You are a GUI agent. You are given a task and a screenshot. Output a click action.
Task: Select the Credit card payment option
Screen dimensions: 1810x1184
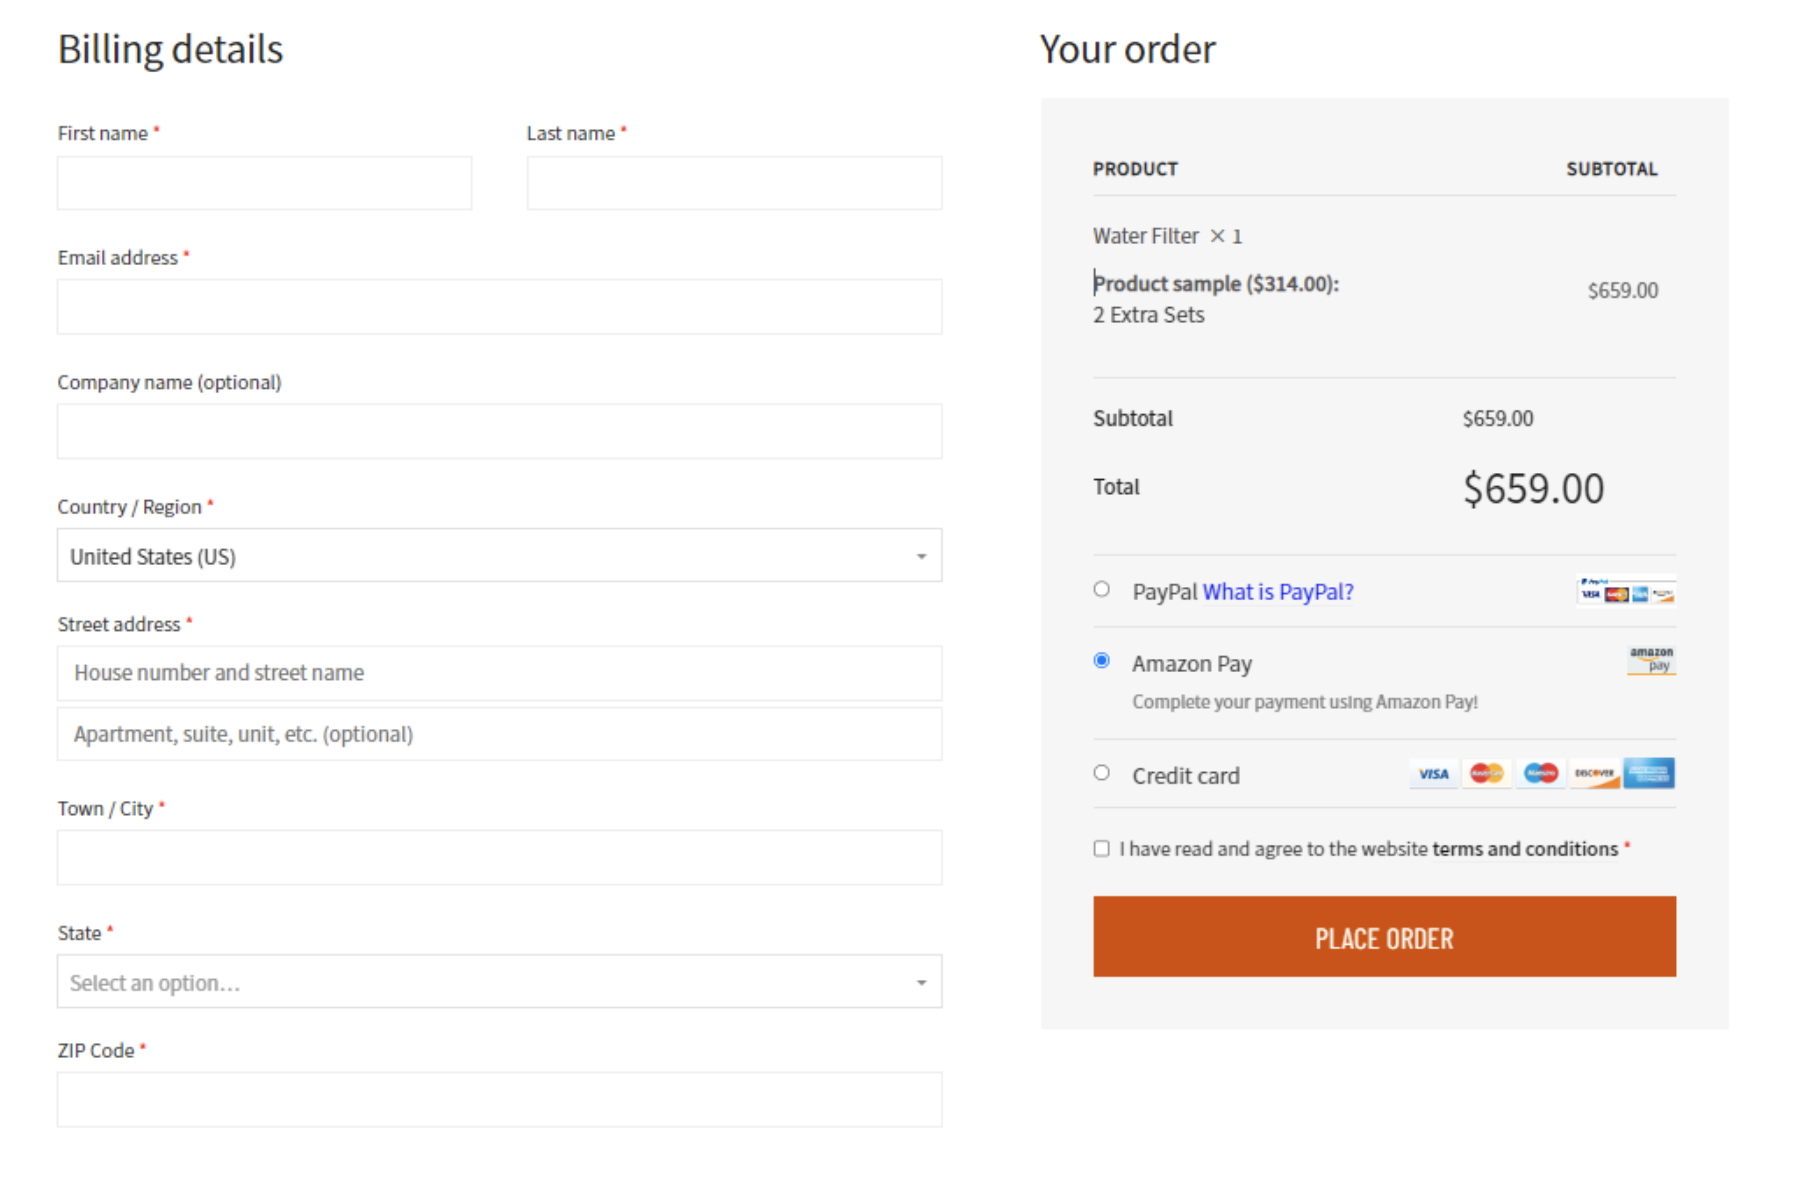(1102, 772)
